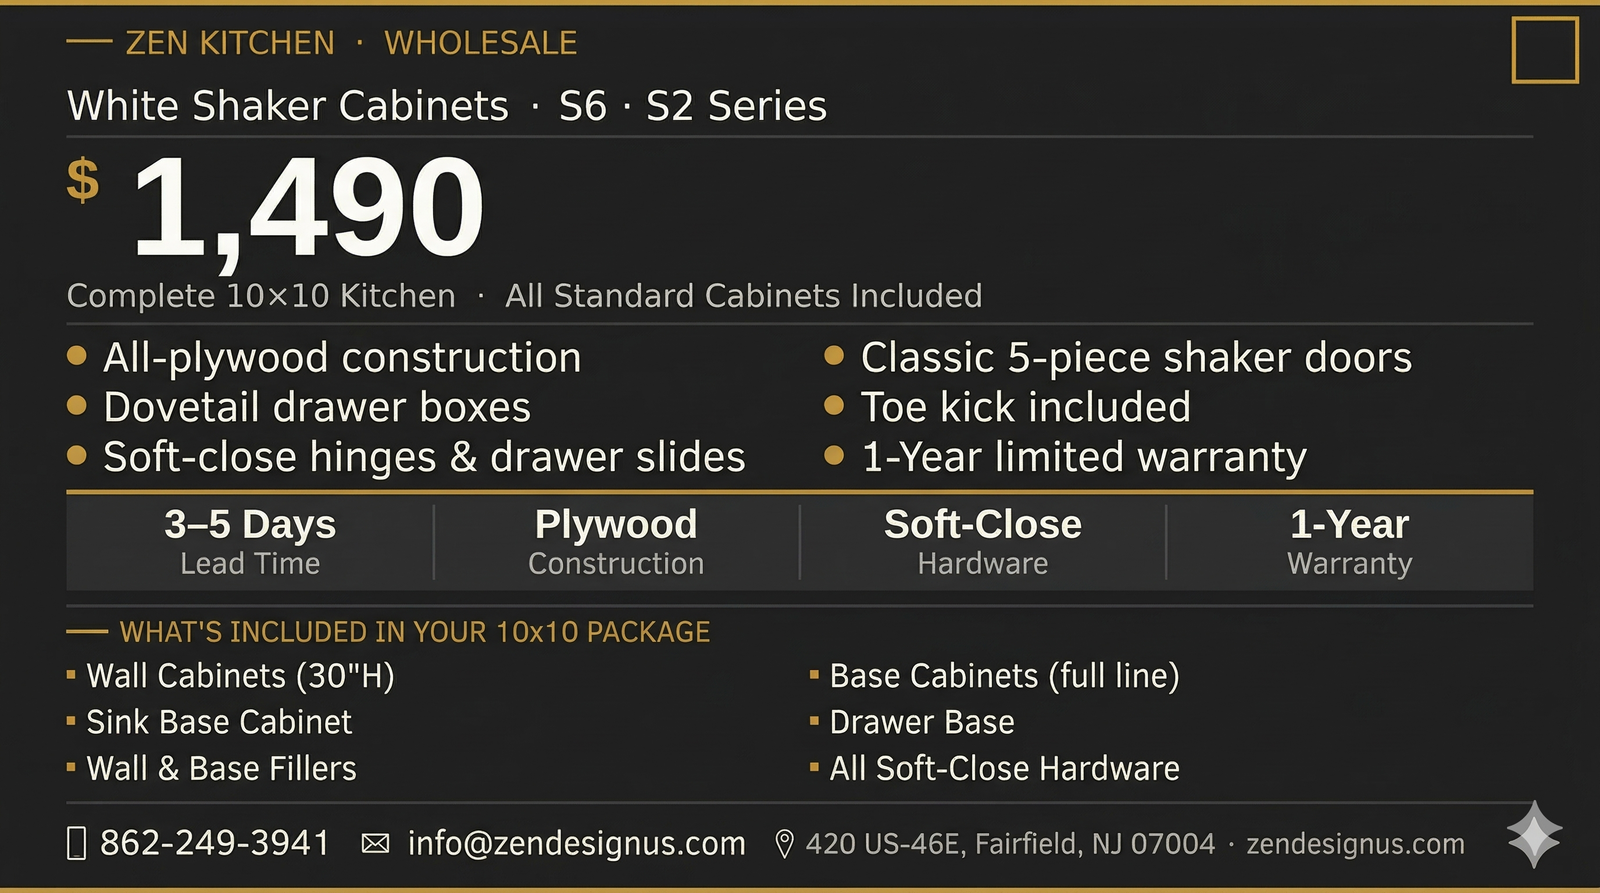Click the sparkle star icon in the corner
Image resolution: width=1600 pixels, height=893 pixels.
(x=1534, y=833)
